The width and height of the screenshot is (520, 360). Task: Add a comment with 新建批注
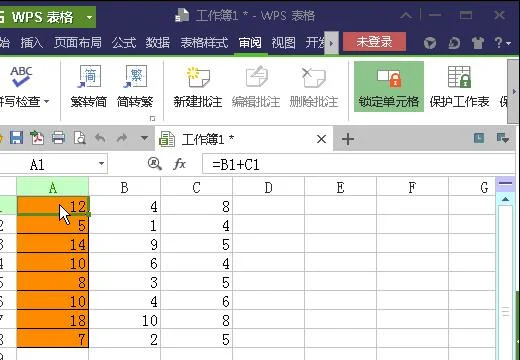click(x=198, y=87)
